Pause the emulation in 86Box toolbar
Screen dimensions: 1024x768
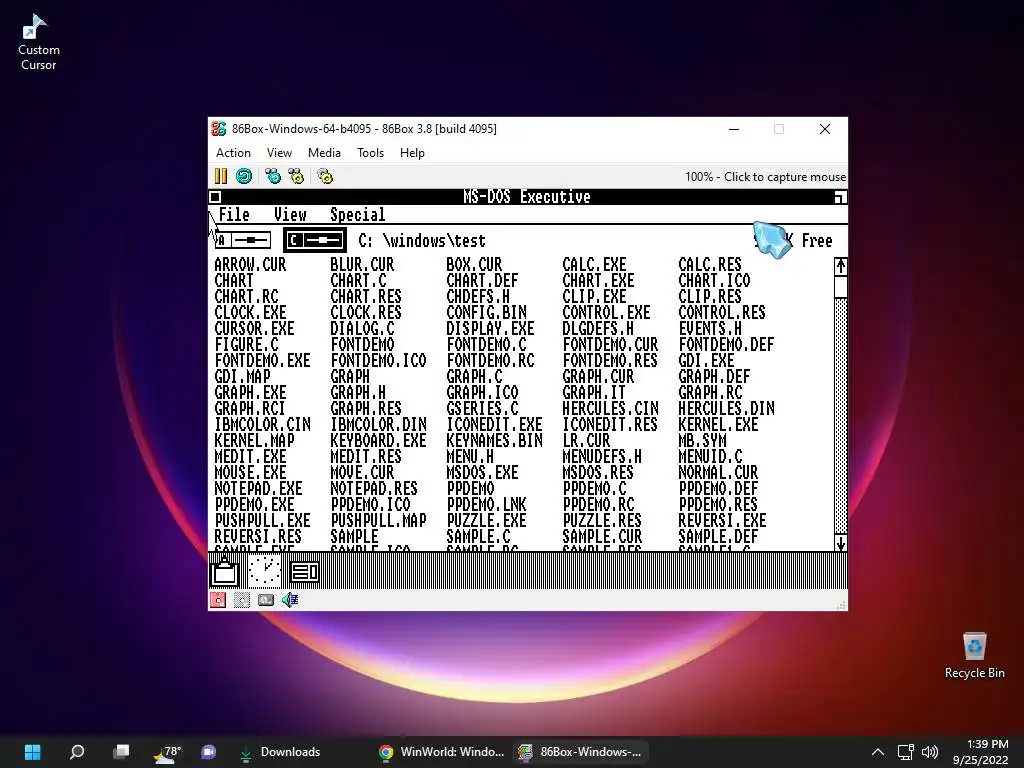[221, 176]
